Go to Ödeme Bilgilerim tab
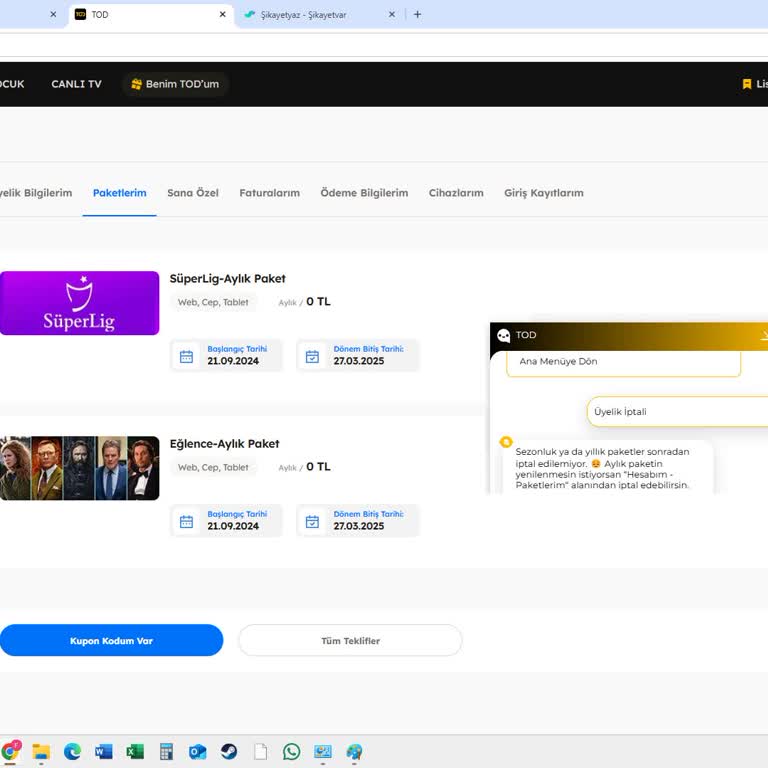The image size is (768, 768). [364, 193]
